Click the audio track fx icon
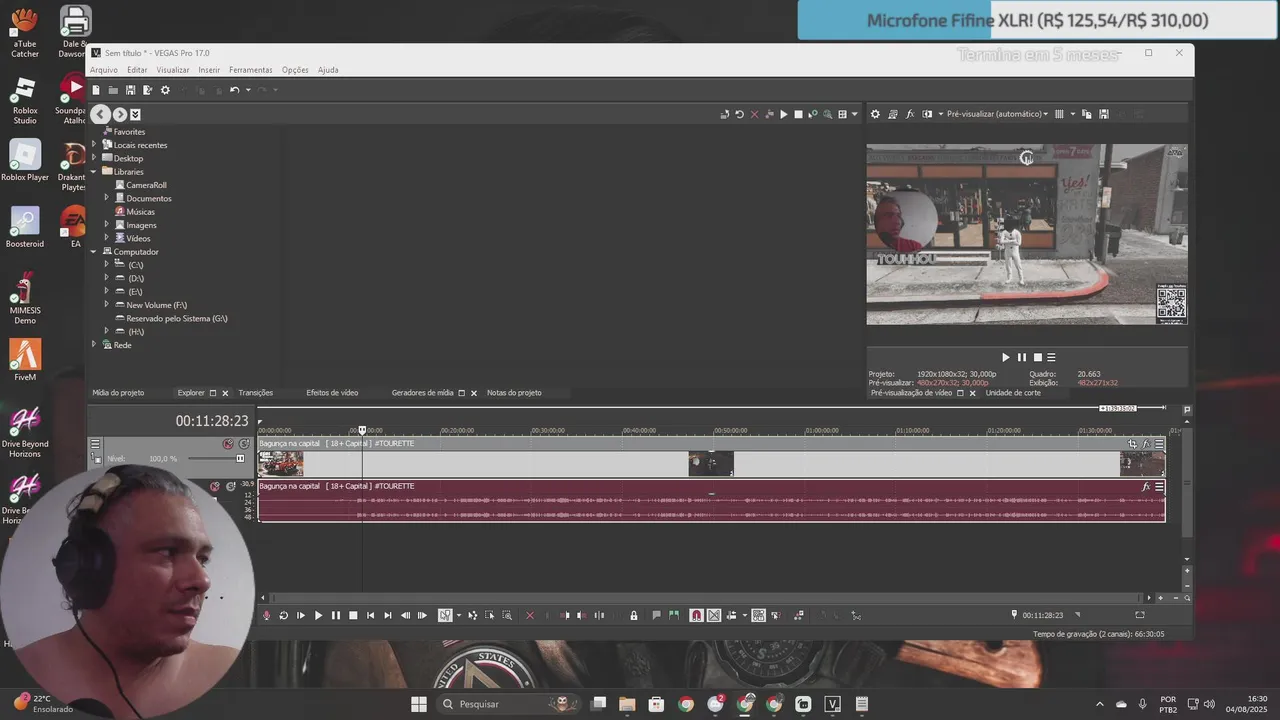This screenshot has height=720, width=1280. (x=1146, y=487)
